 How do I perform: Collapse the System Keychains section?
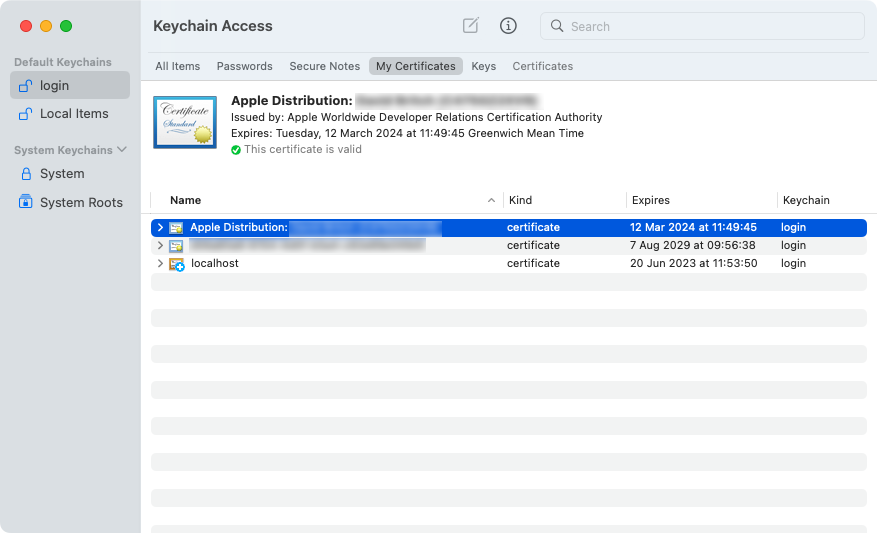click(122, 150)
